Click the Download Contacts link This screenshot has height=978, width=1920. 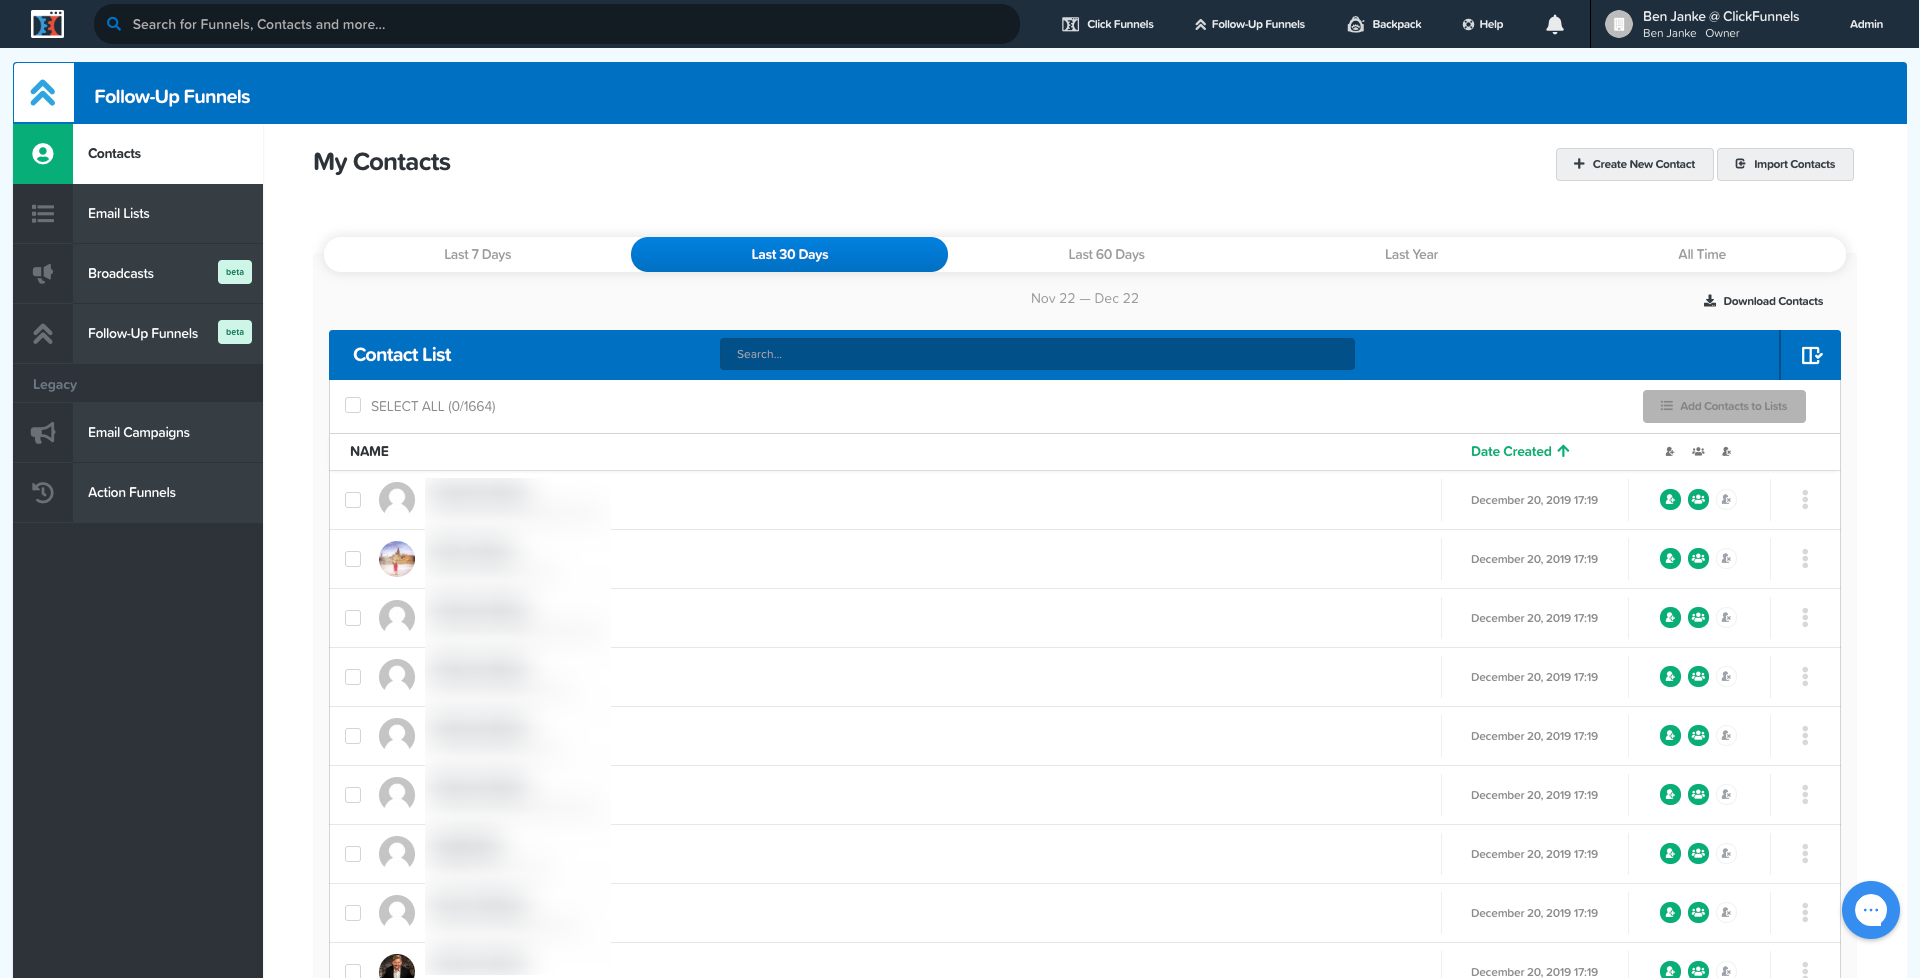pos(1763,301)
